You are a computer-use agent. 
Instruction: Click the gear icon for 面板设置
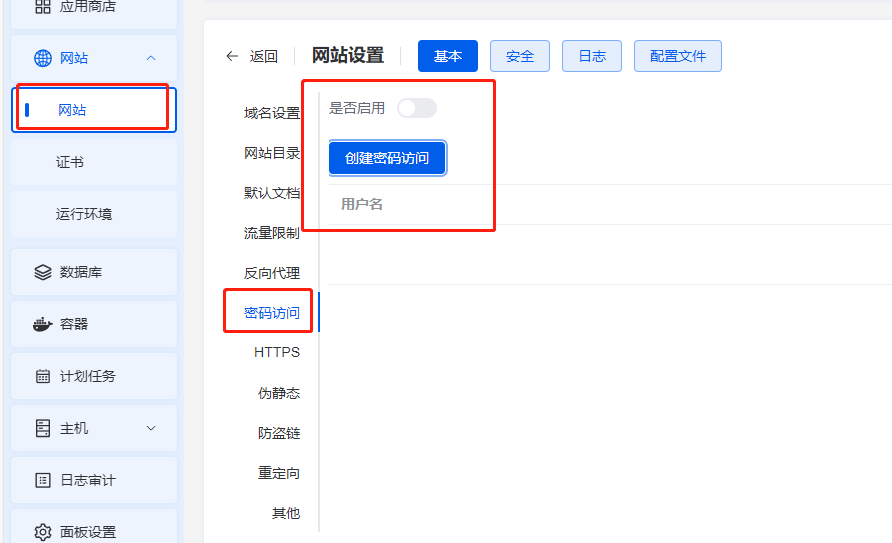pos(43,532)
